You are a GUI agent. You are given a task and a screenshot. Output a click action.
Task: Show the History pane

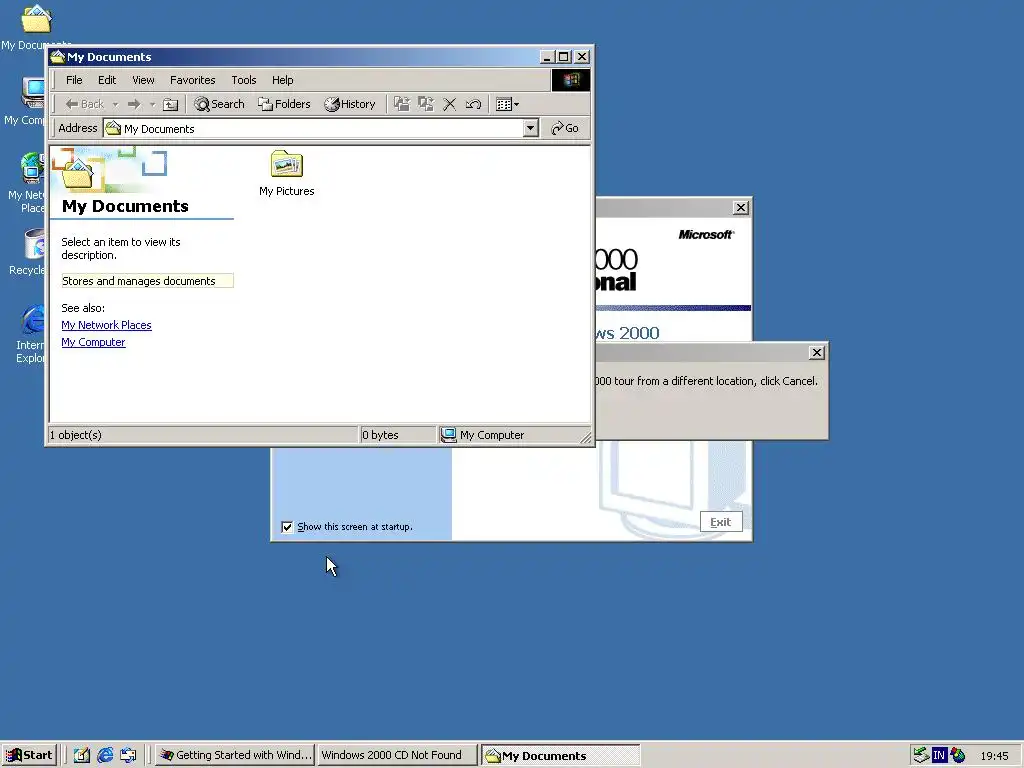350,104
